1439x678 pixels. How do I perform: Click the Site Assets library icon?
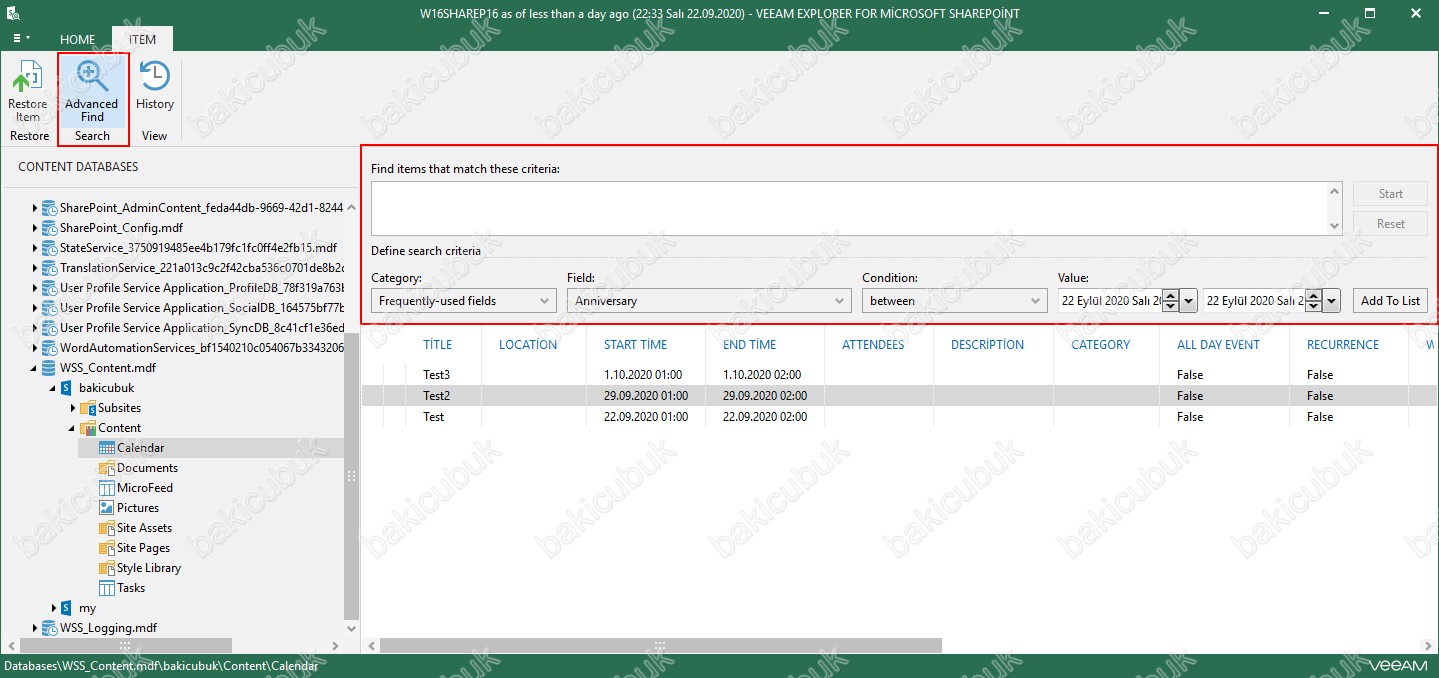pos(107,528)
